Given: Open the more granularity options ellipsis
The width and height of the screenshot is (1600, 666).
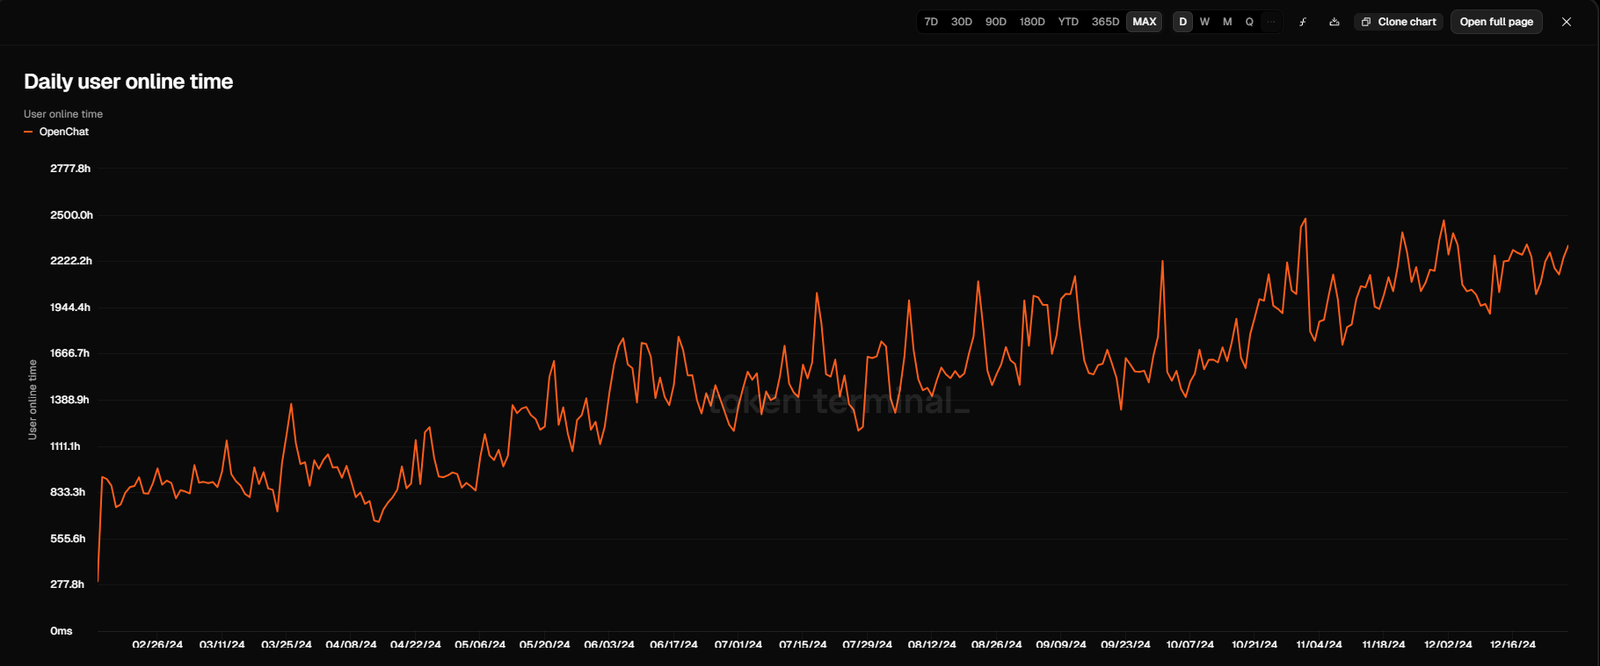Looking at the screenshot, I should (x=1271, y=22).
